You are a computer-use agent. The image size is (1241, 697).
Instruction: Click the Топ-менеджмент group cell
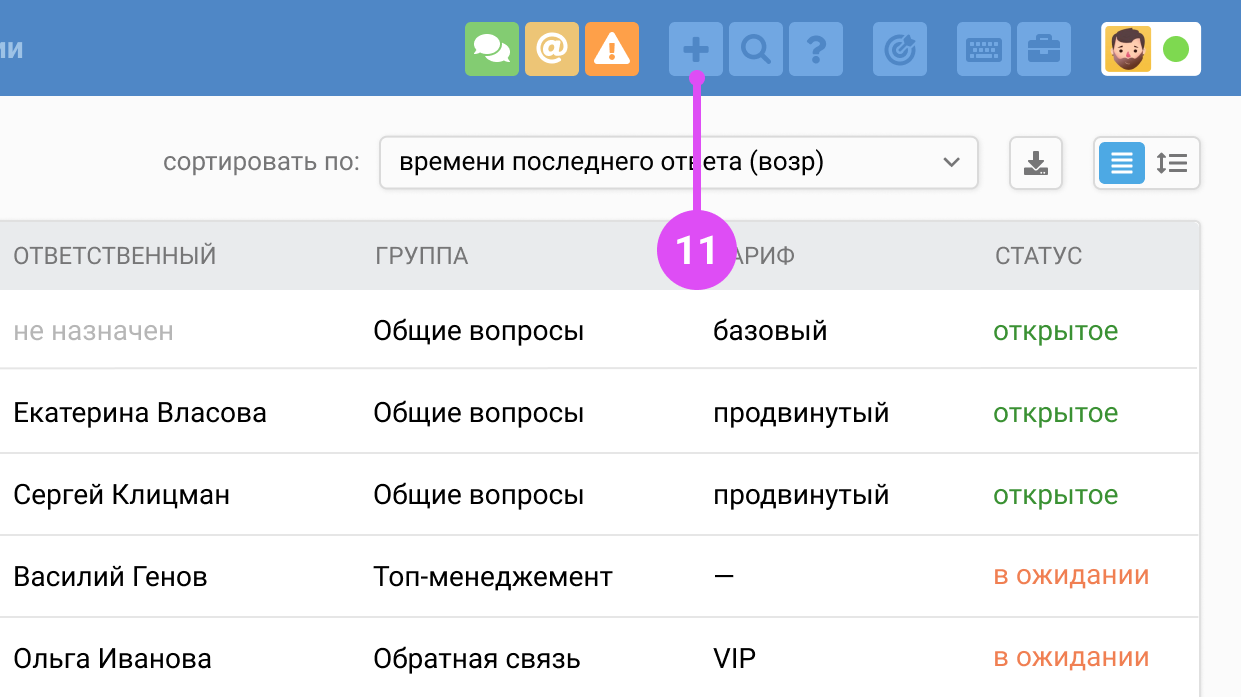click(x=492, y=577)
